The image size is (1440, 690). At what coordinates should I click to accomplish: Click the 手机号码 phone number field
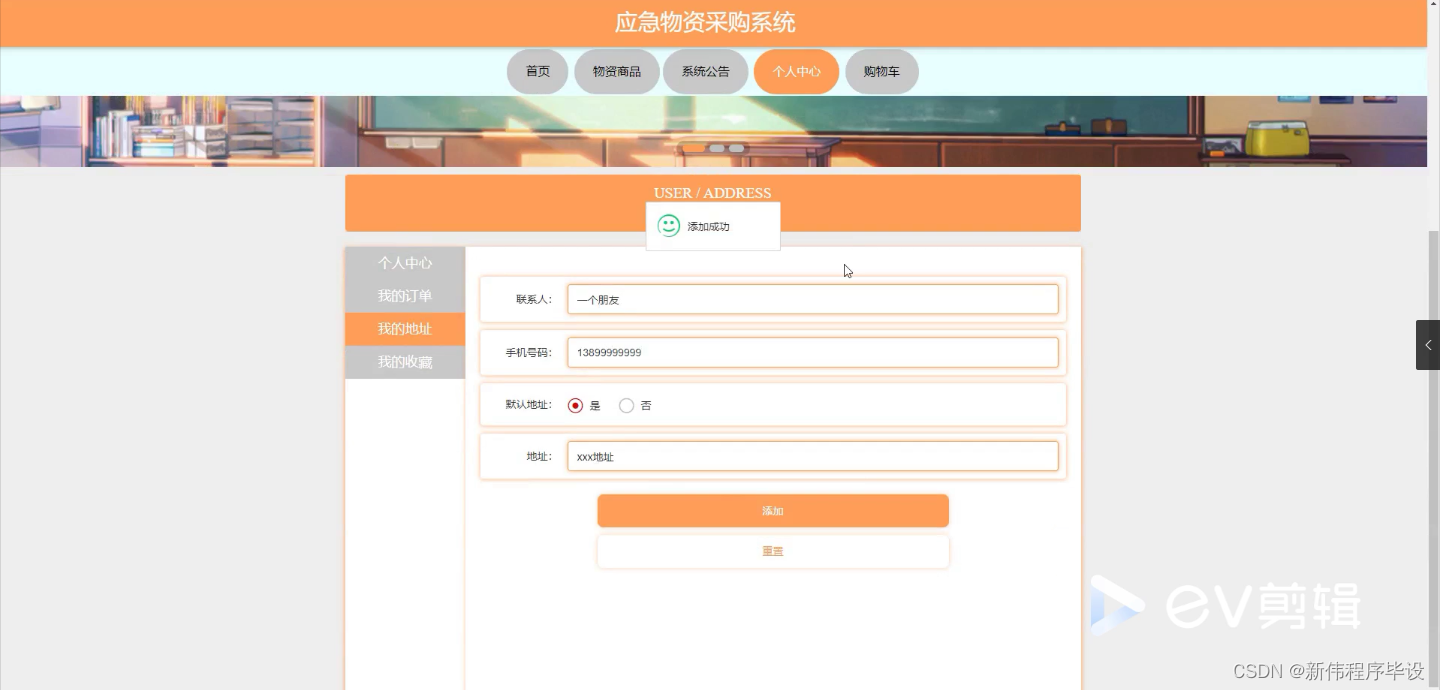(812, 352)
